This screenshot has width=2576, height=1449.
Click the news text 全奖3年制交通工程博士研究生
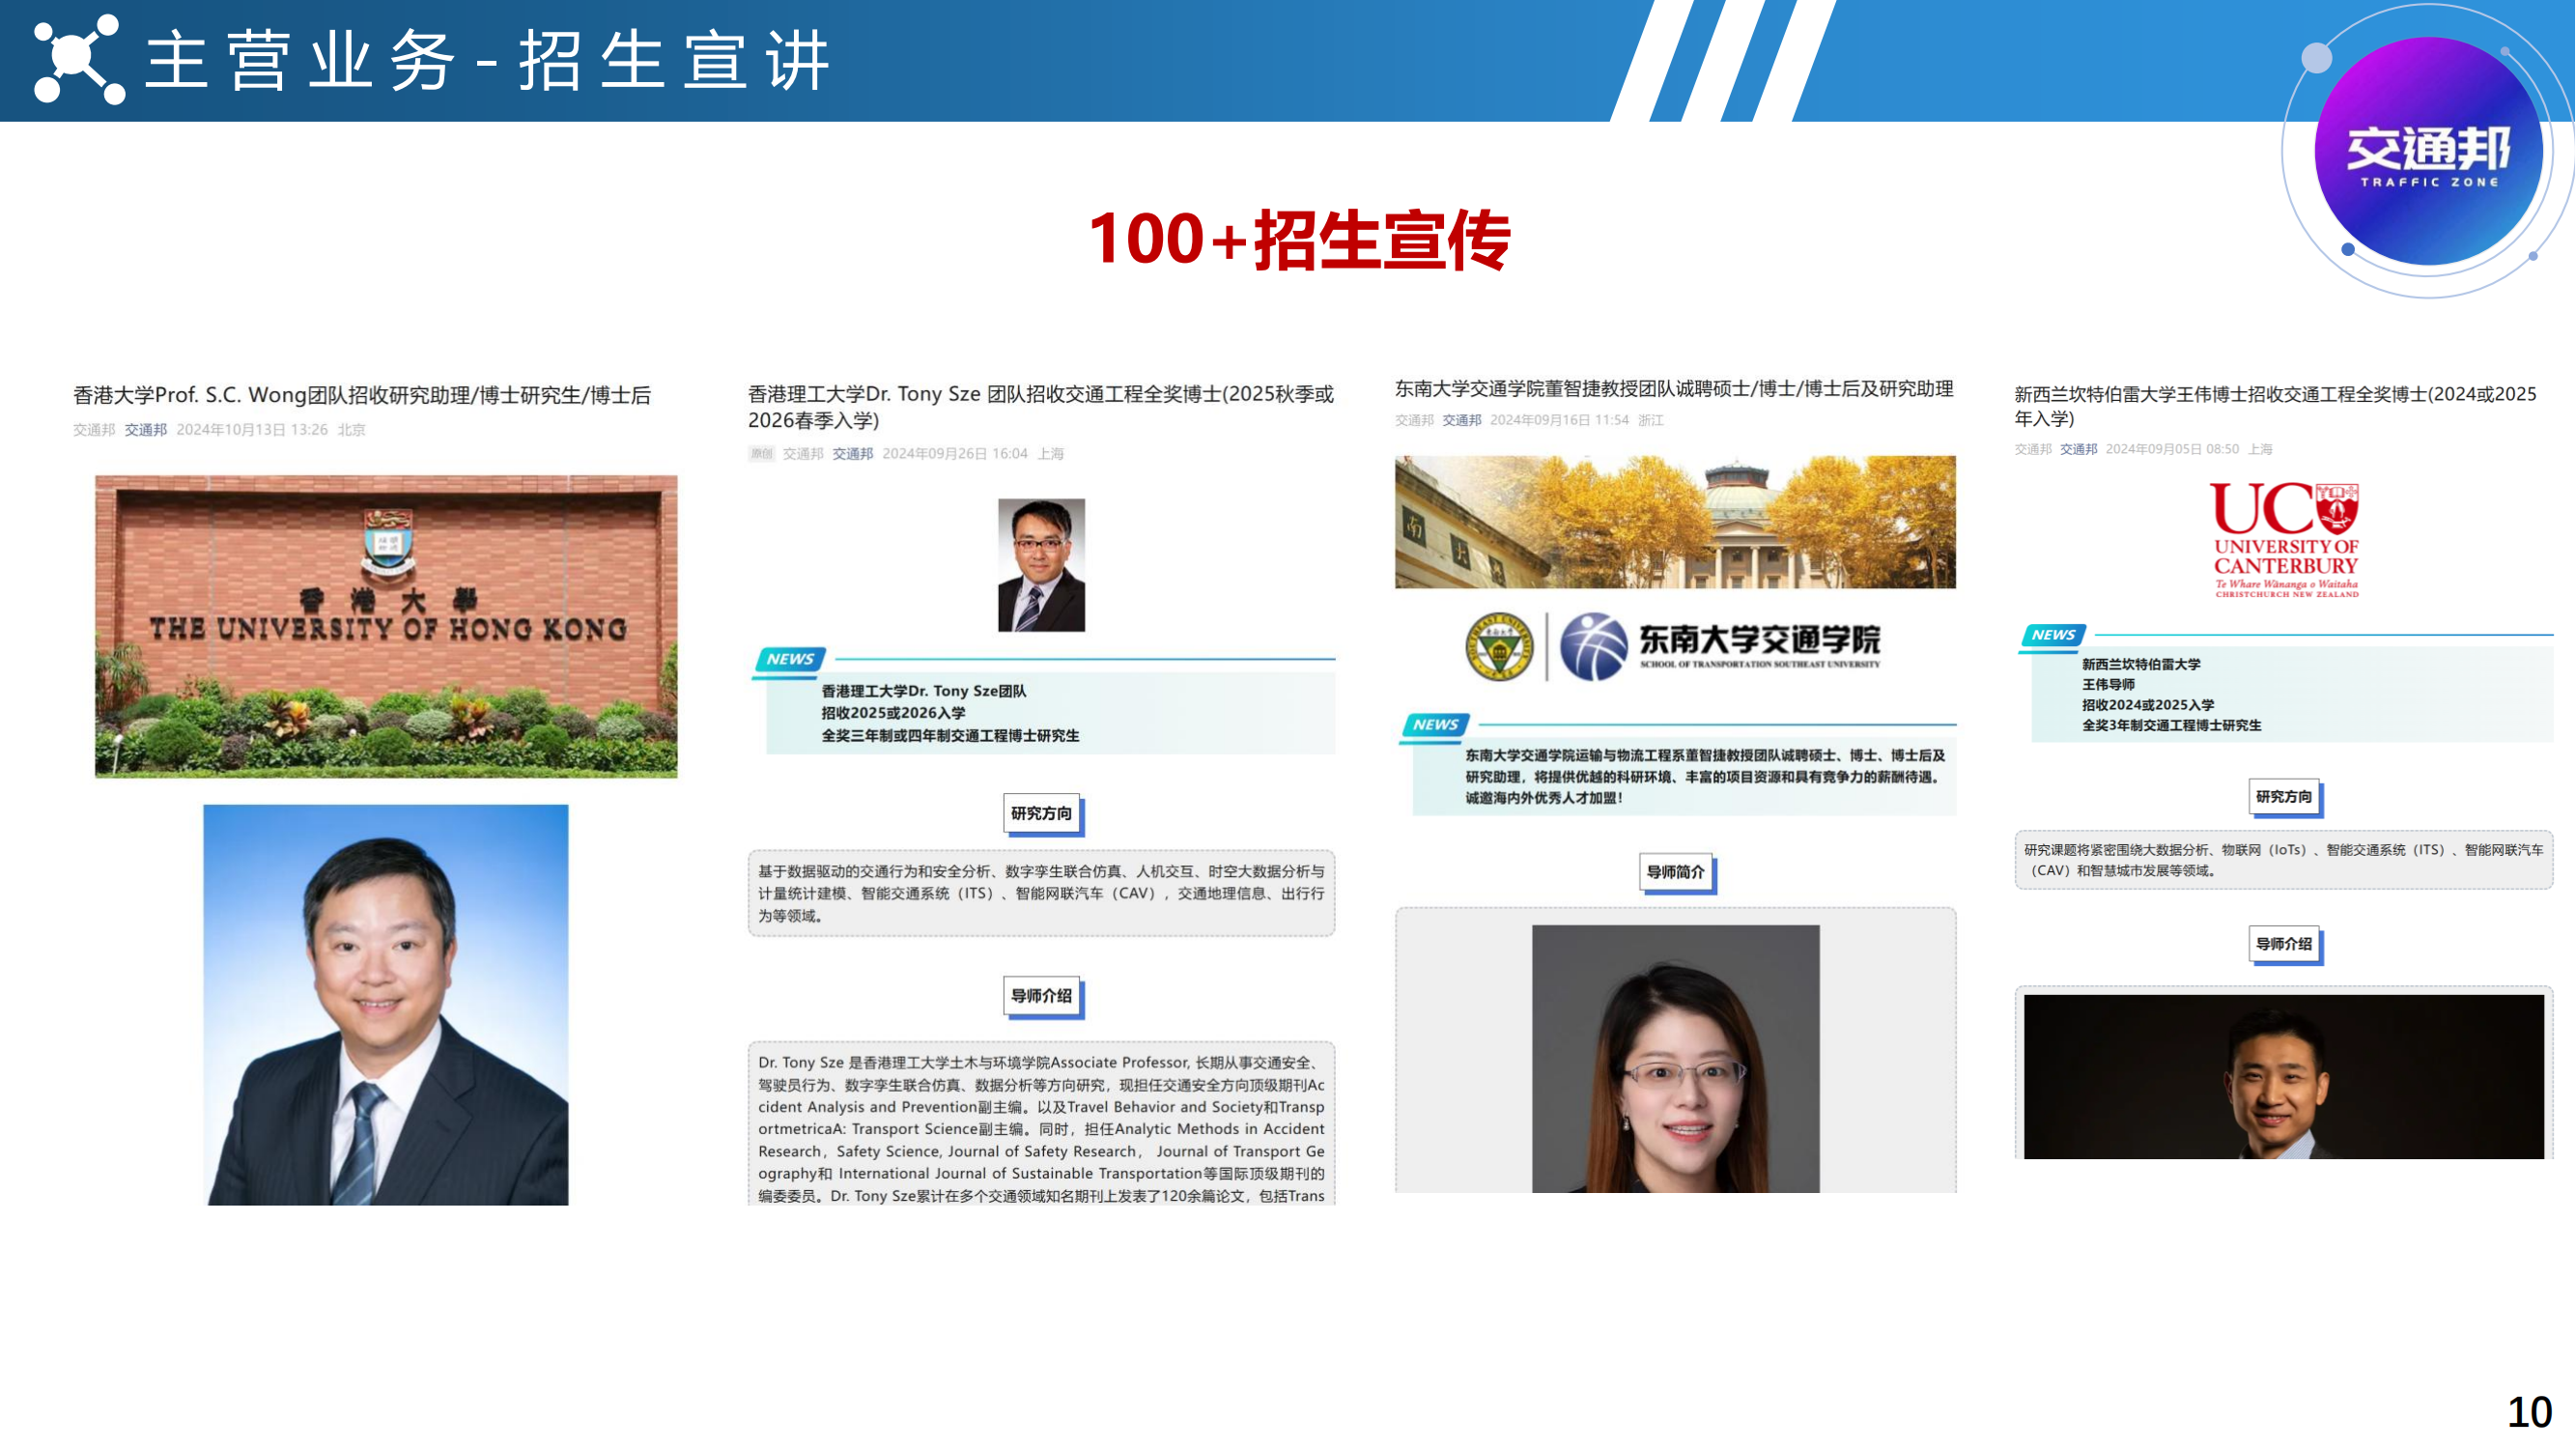(x=2171, y=726)
